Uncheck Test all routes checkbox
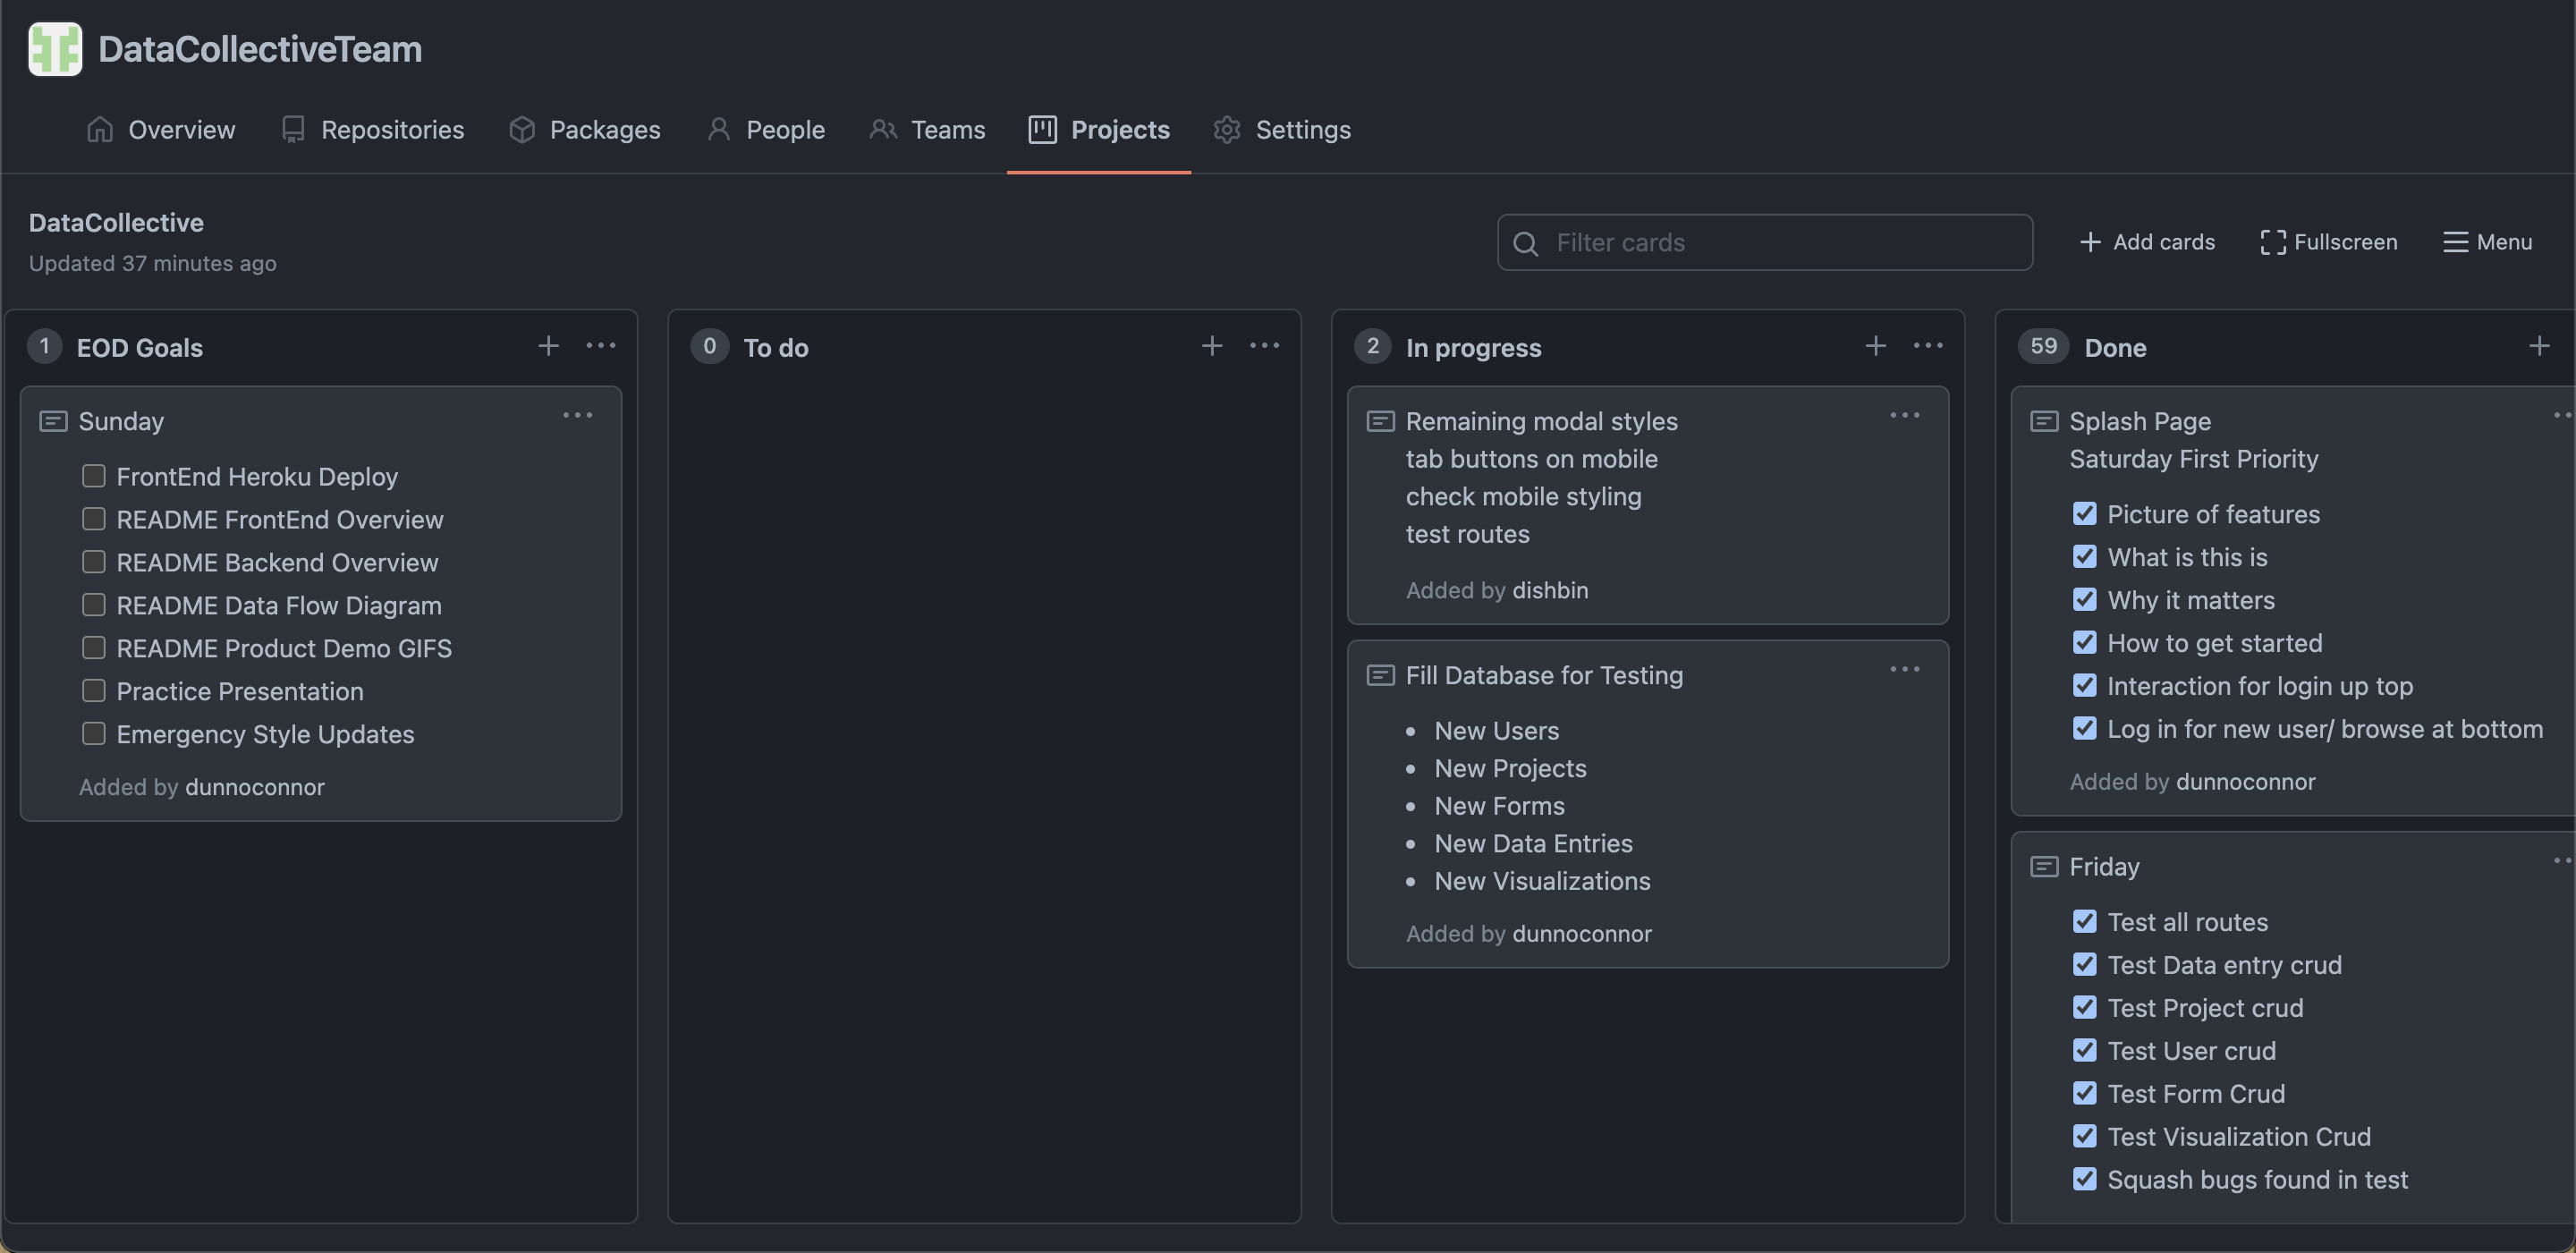2576x1253 pixels. click(2084, 921)
